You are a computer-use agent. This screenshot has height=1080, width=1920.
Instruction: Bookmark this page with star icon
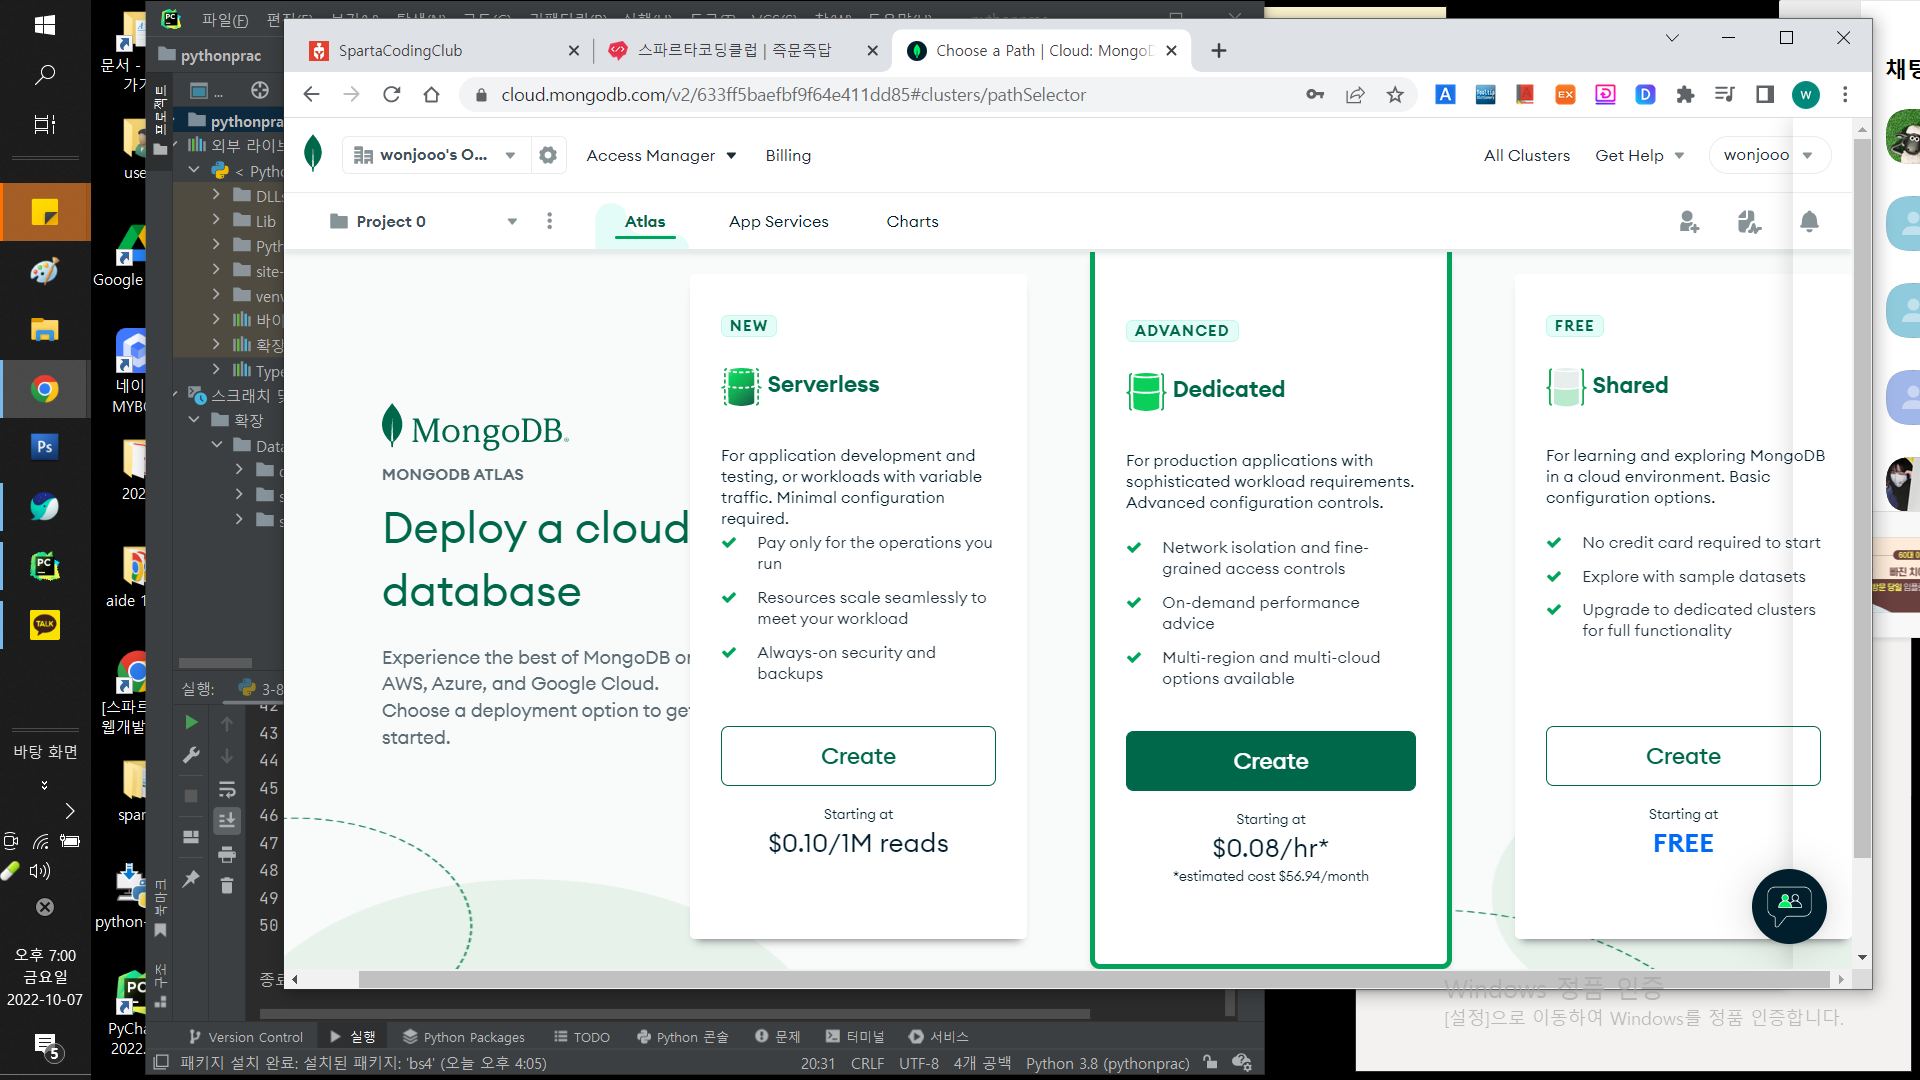1395,95
